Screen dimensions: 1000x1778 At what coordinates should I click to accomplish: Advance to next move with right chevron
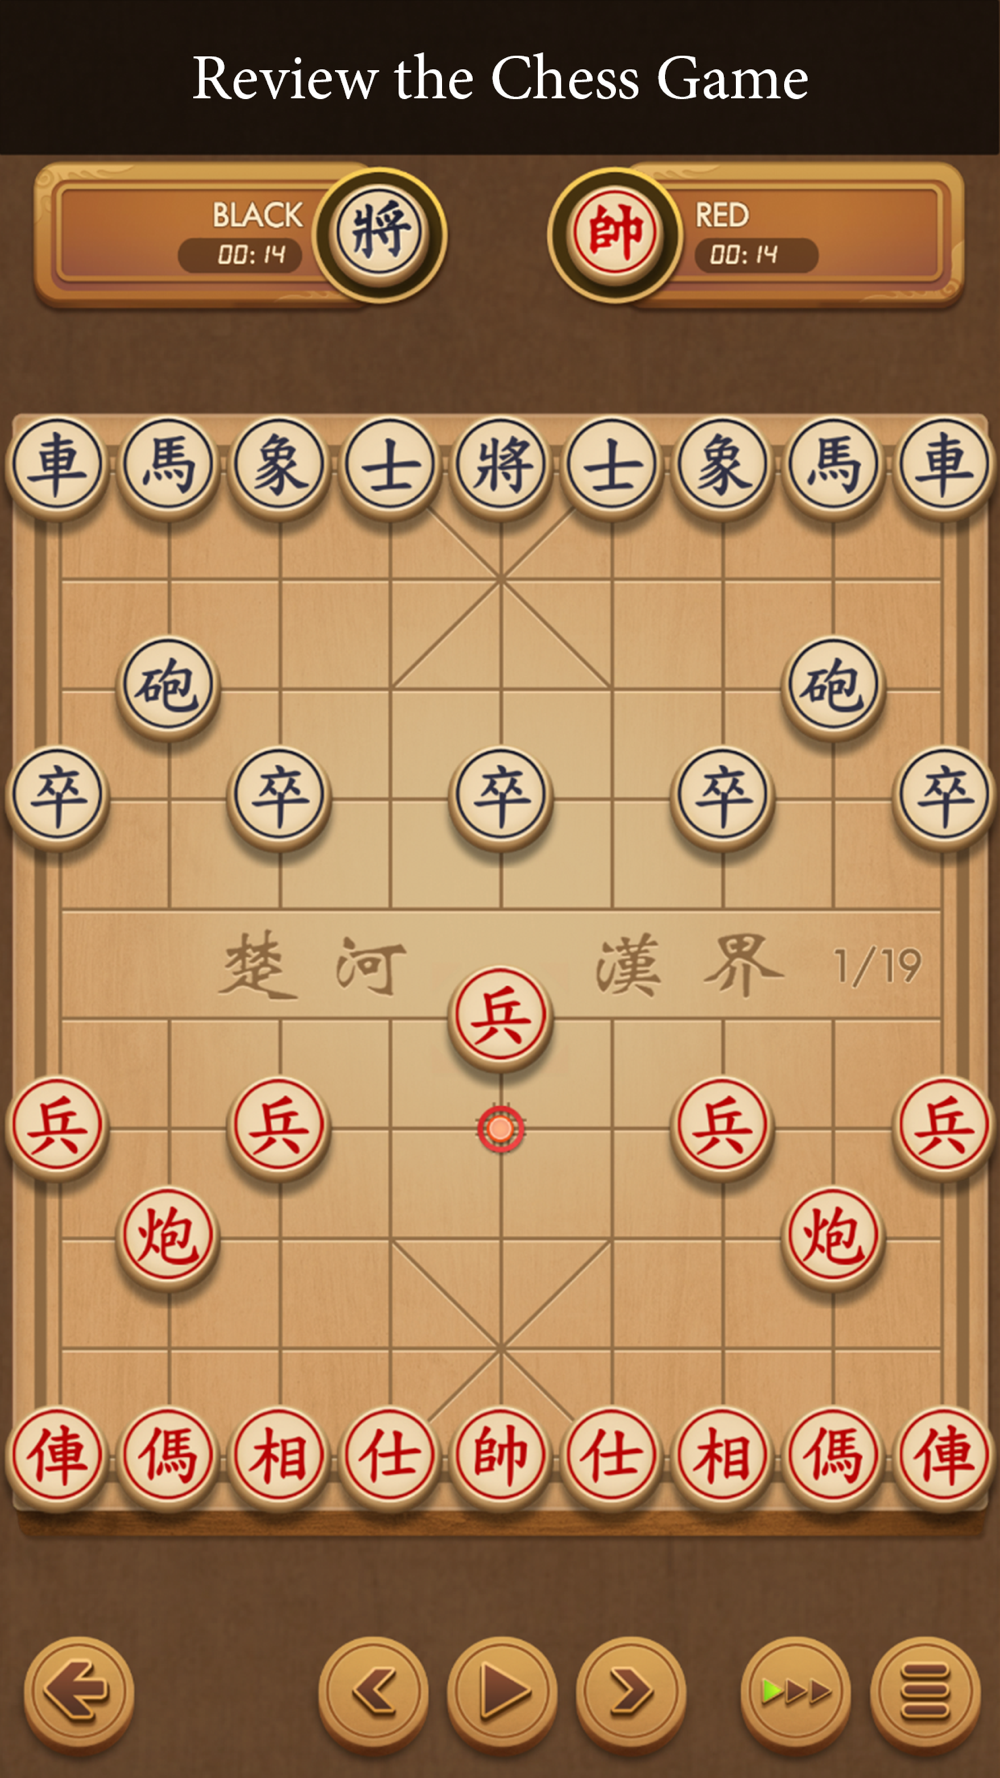tap(631, 1692)
